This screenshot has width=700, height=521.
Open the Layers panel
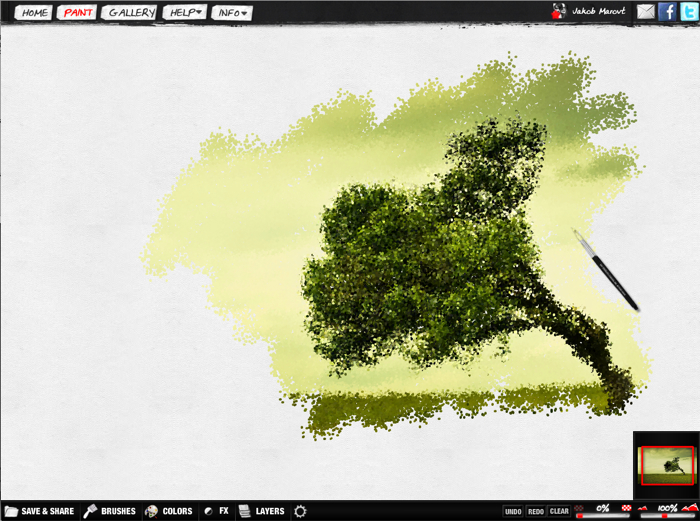[262, 511]
